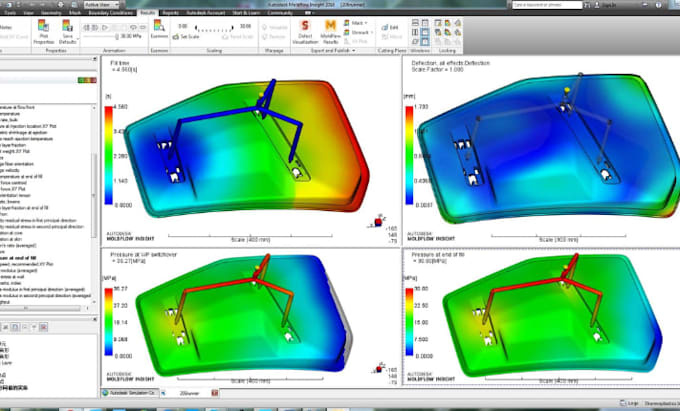The image size is (680, 411).
Task: Toggle the highlighted middle window layout
Action: tap(425, 33)
